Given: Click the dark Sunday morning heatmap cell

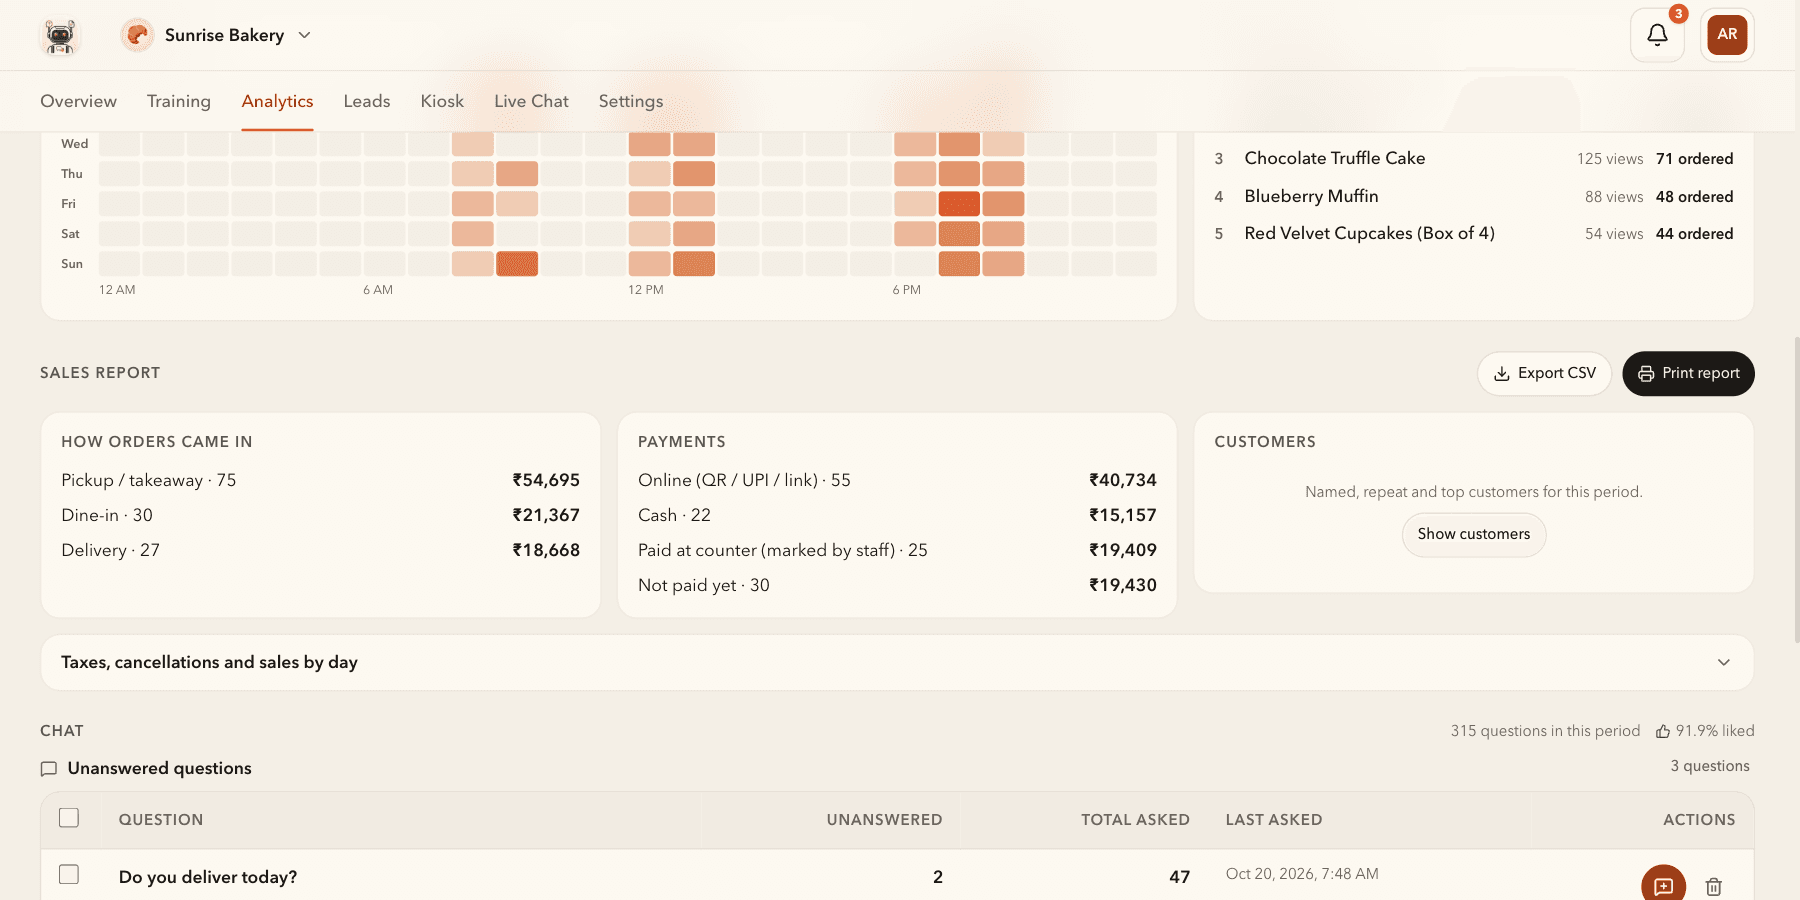Looking at the screenshot, I should point(517,264).
